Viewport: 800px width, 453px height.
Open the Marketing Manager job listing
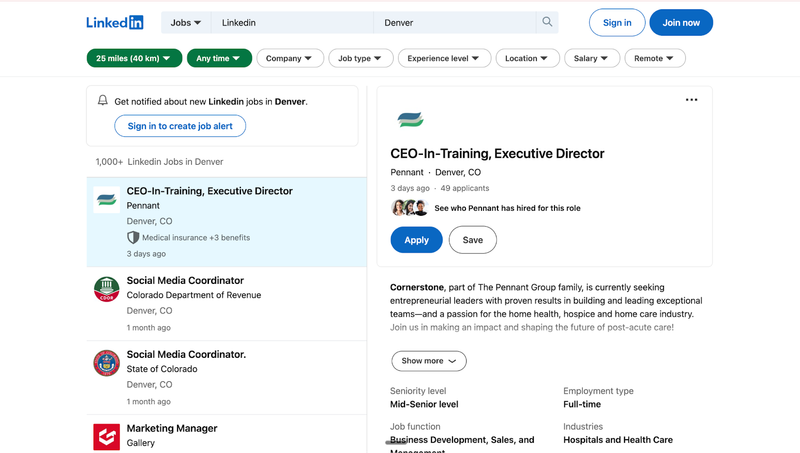click(x=172, y=428)
